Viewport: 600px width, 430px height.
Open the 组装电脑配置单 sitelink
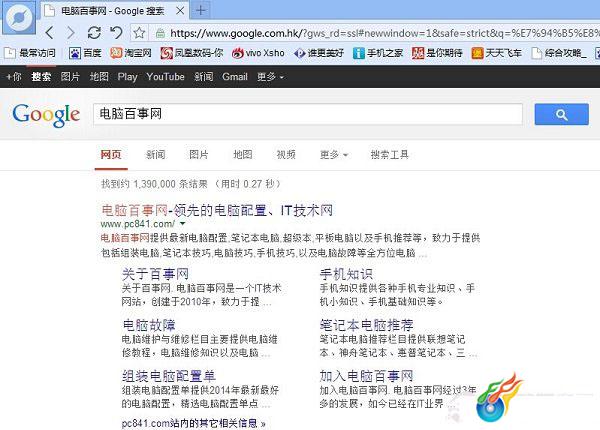click(x=169, y=376)
